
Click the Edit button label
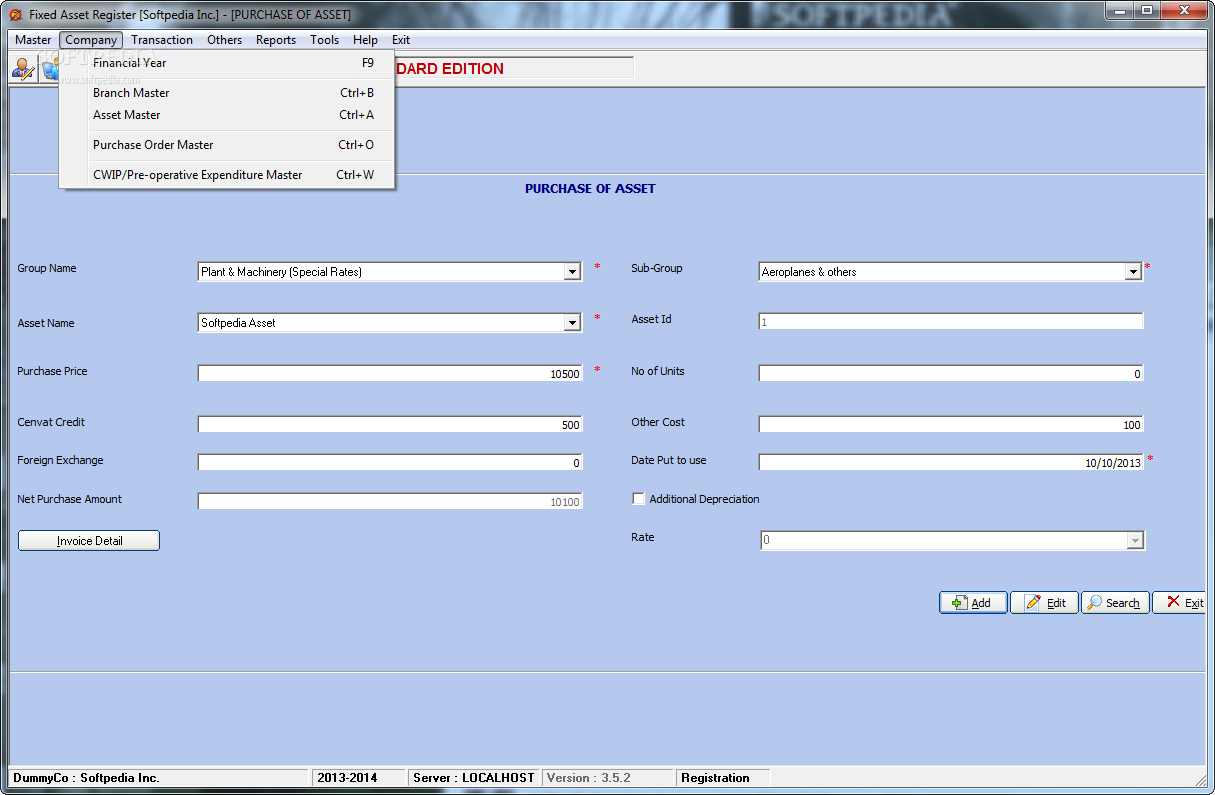click(x=1056, y=603)
